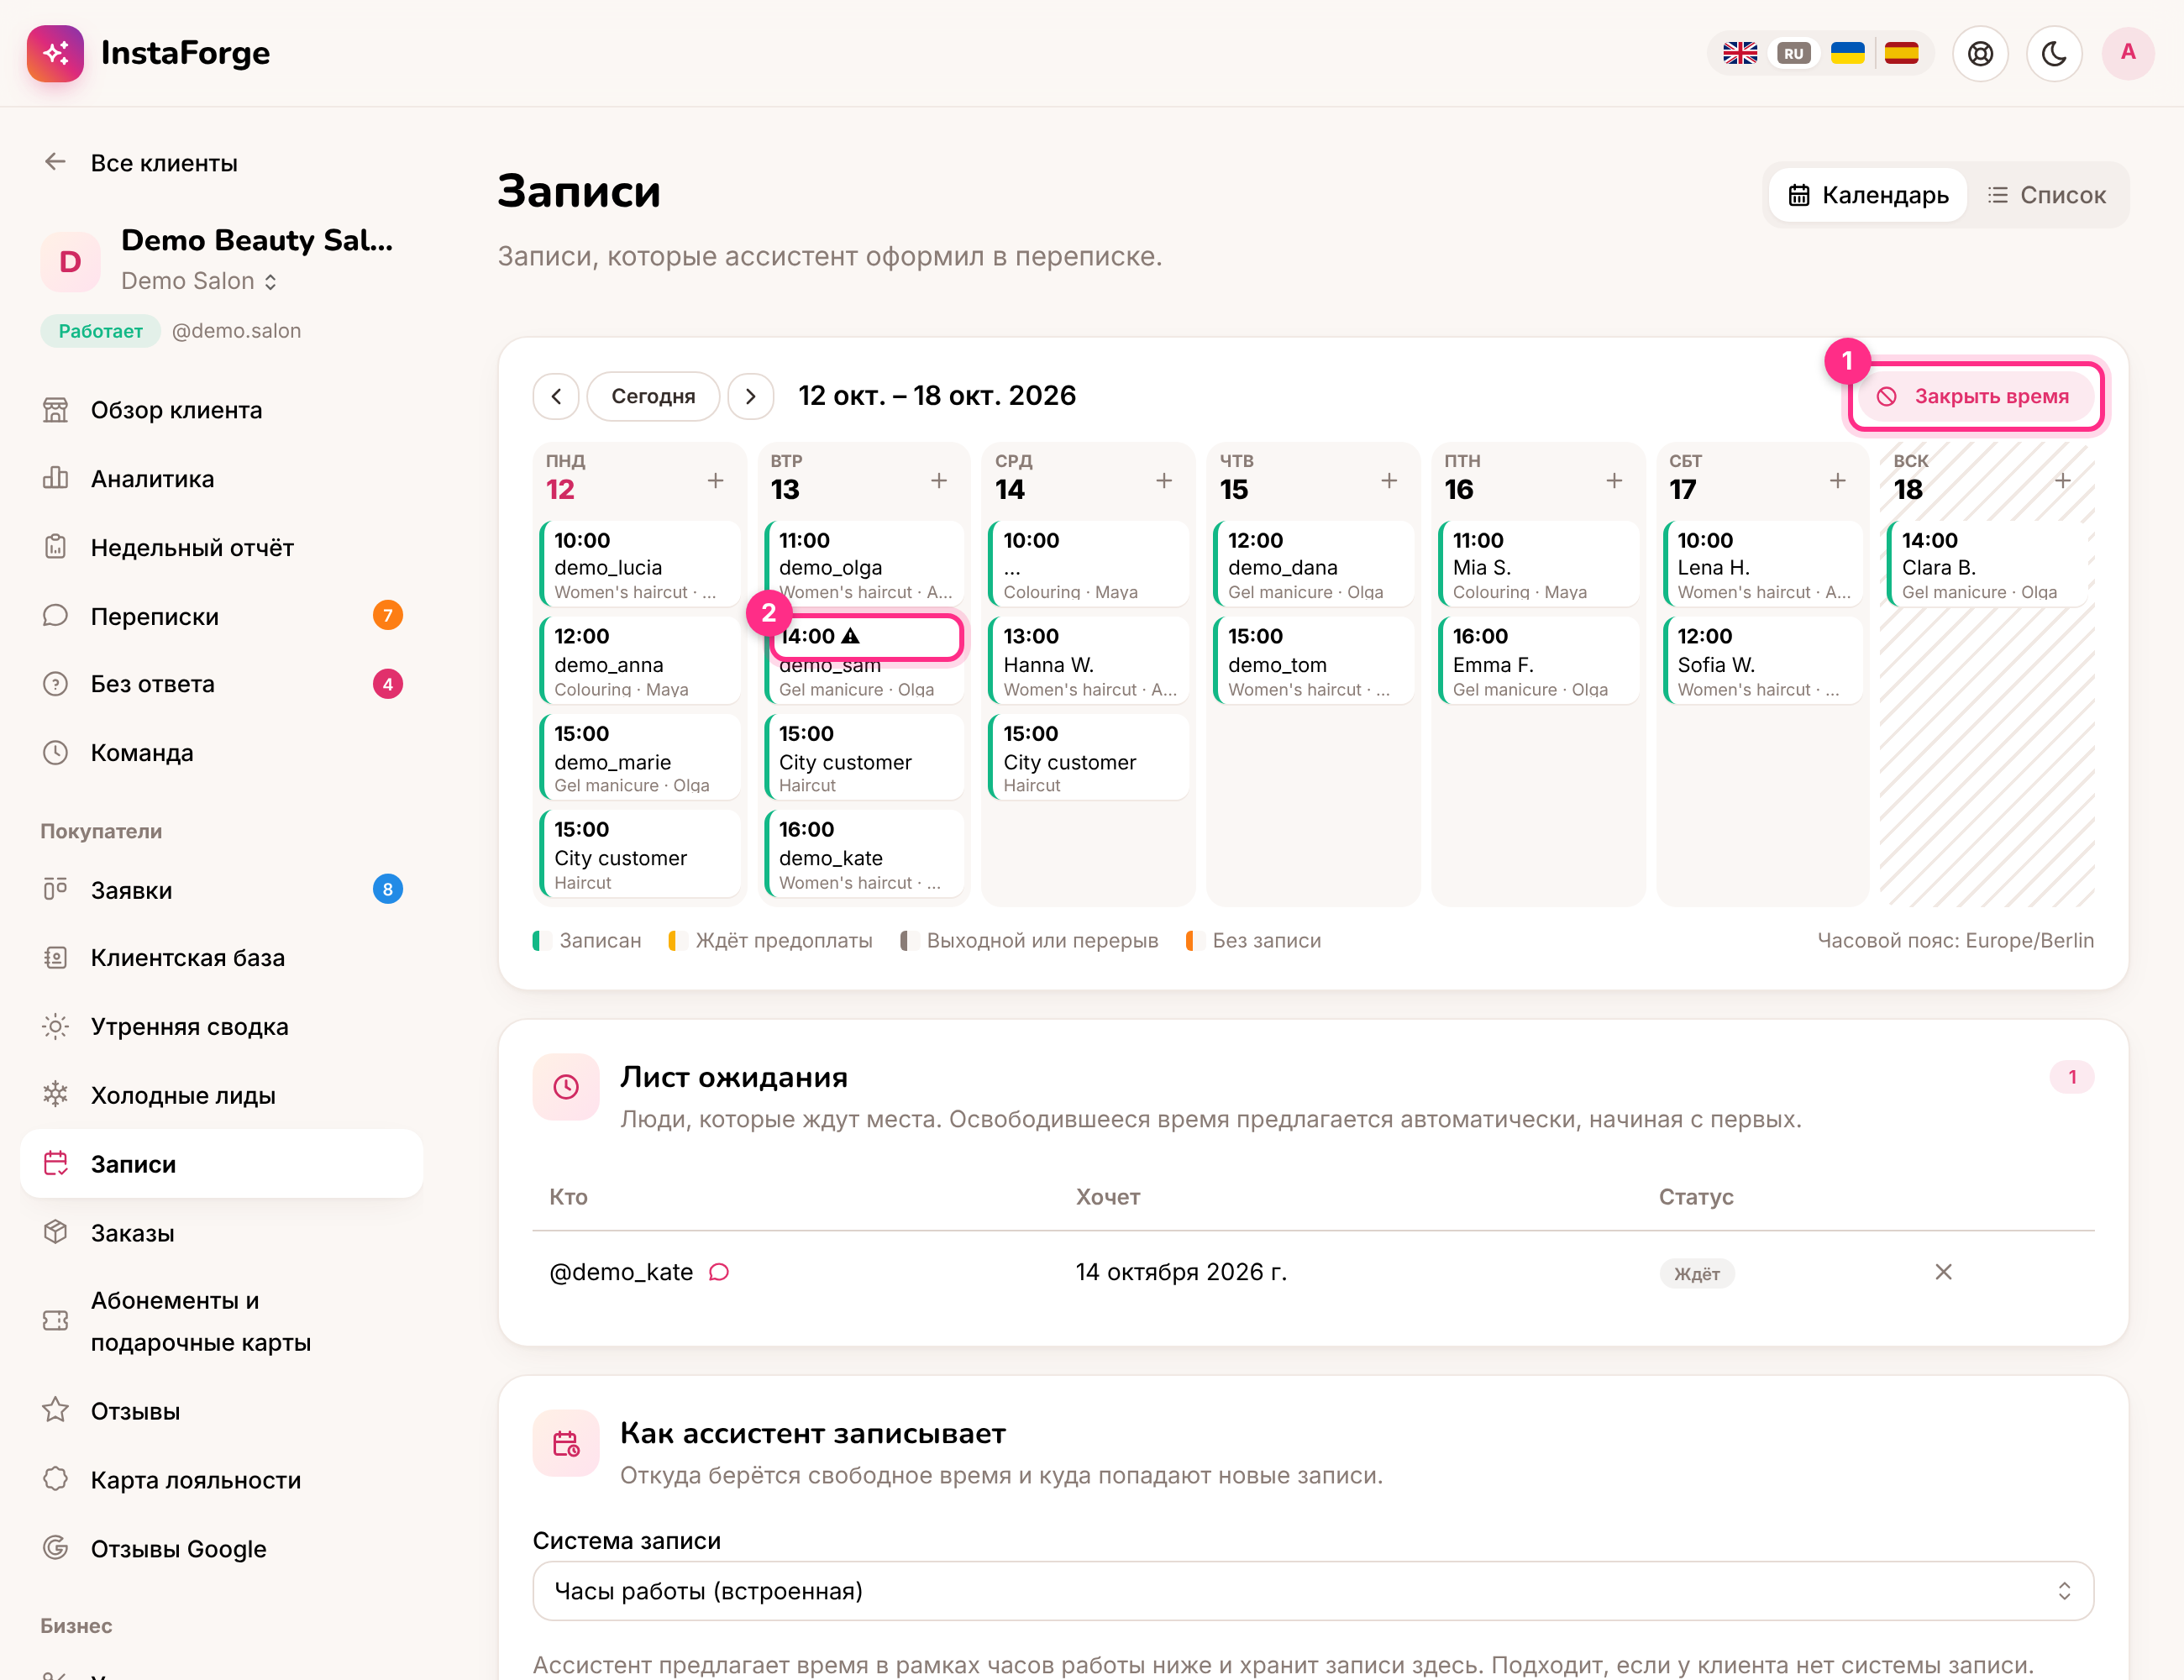
Task: Go to next week arrow
Action: pos(751,396)
